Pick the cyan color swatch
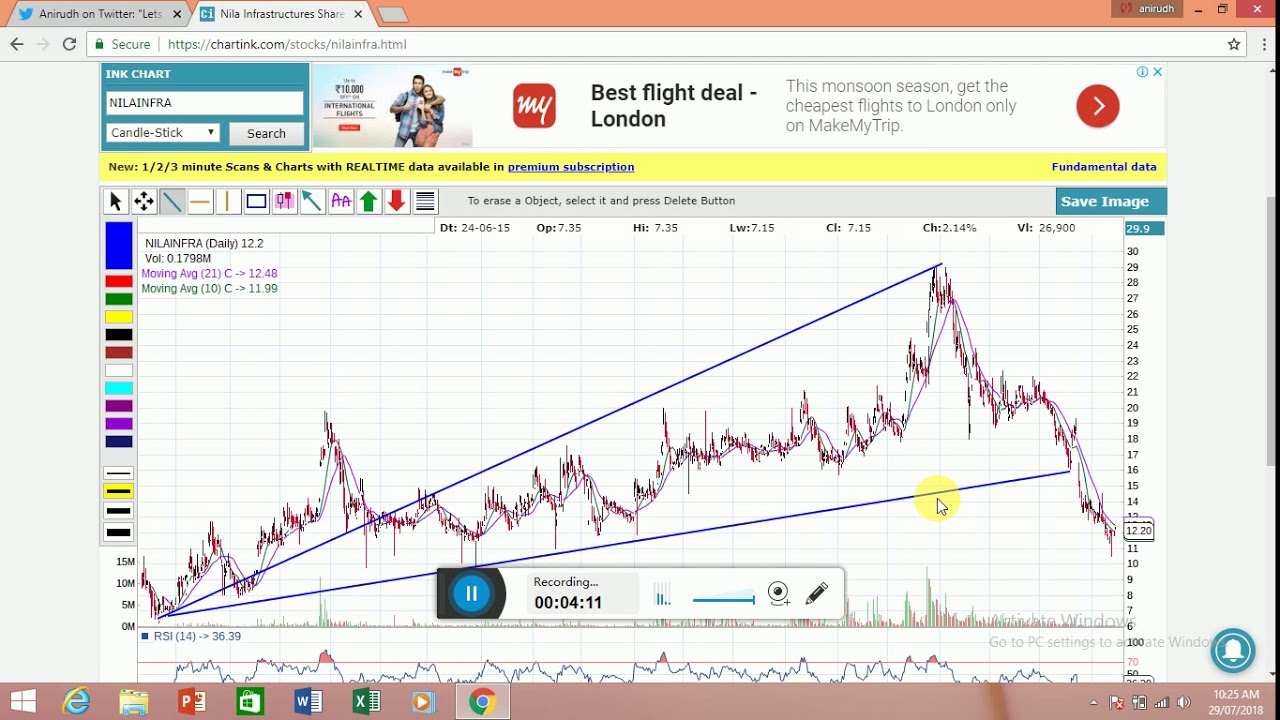 (x=119, y=388)
